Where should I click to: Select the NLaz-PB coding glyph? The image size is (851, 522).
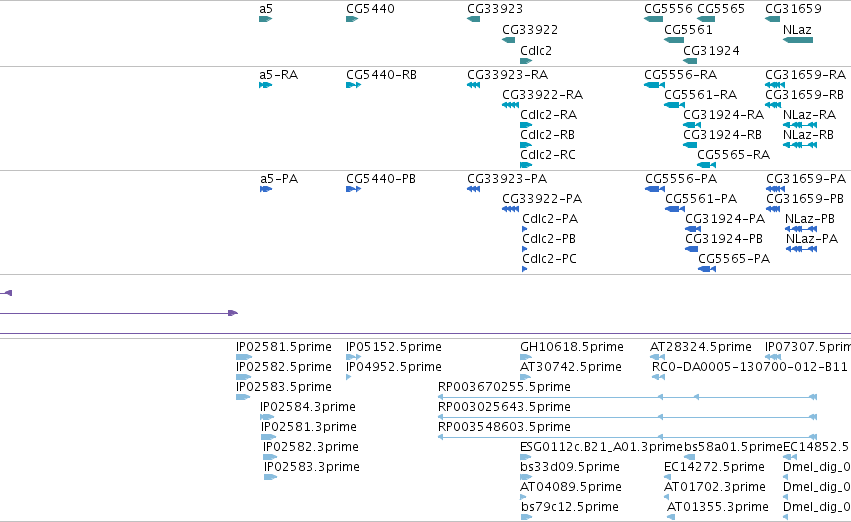click(x=801, y=229)
